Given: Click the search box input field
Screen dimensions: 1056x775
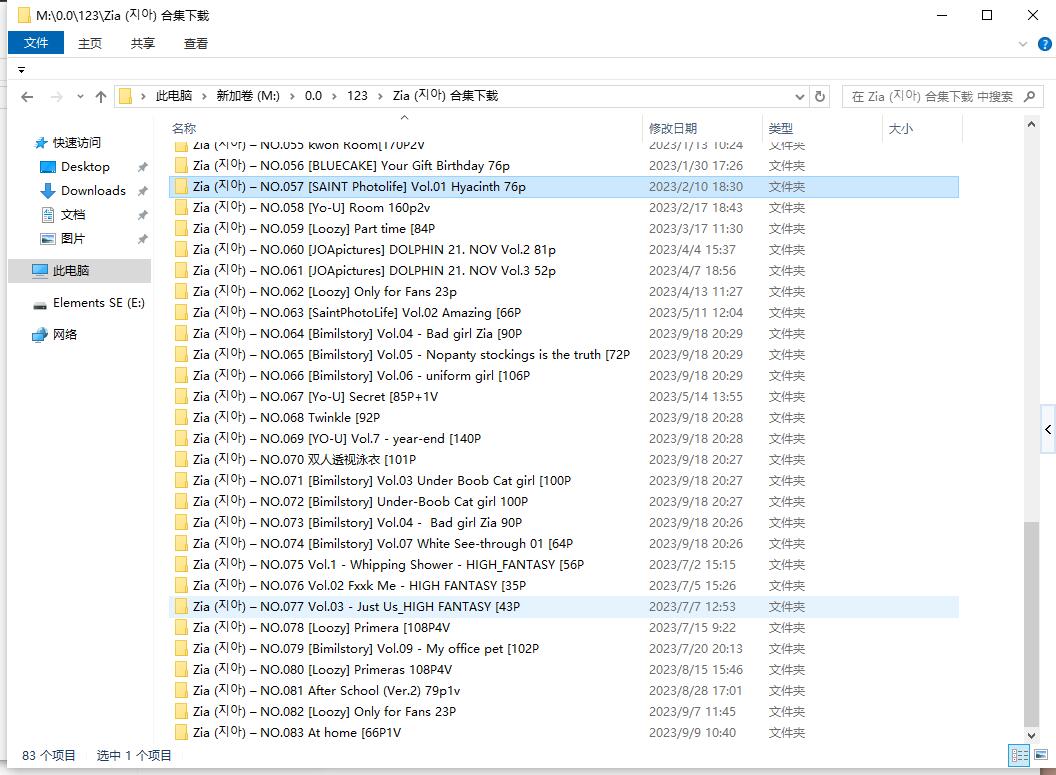Looking at the screenshot, I should click(930, 97).
